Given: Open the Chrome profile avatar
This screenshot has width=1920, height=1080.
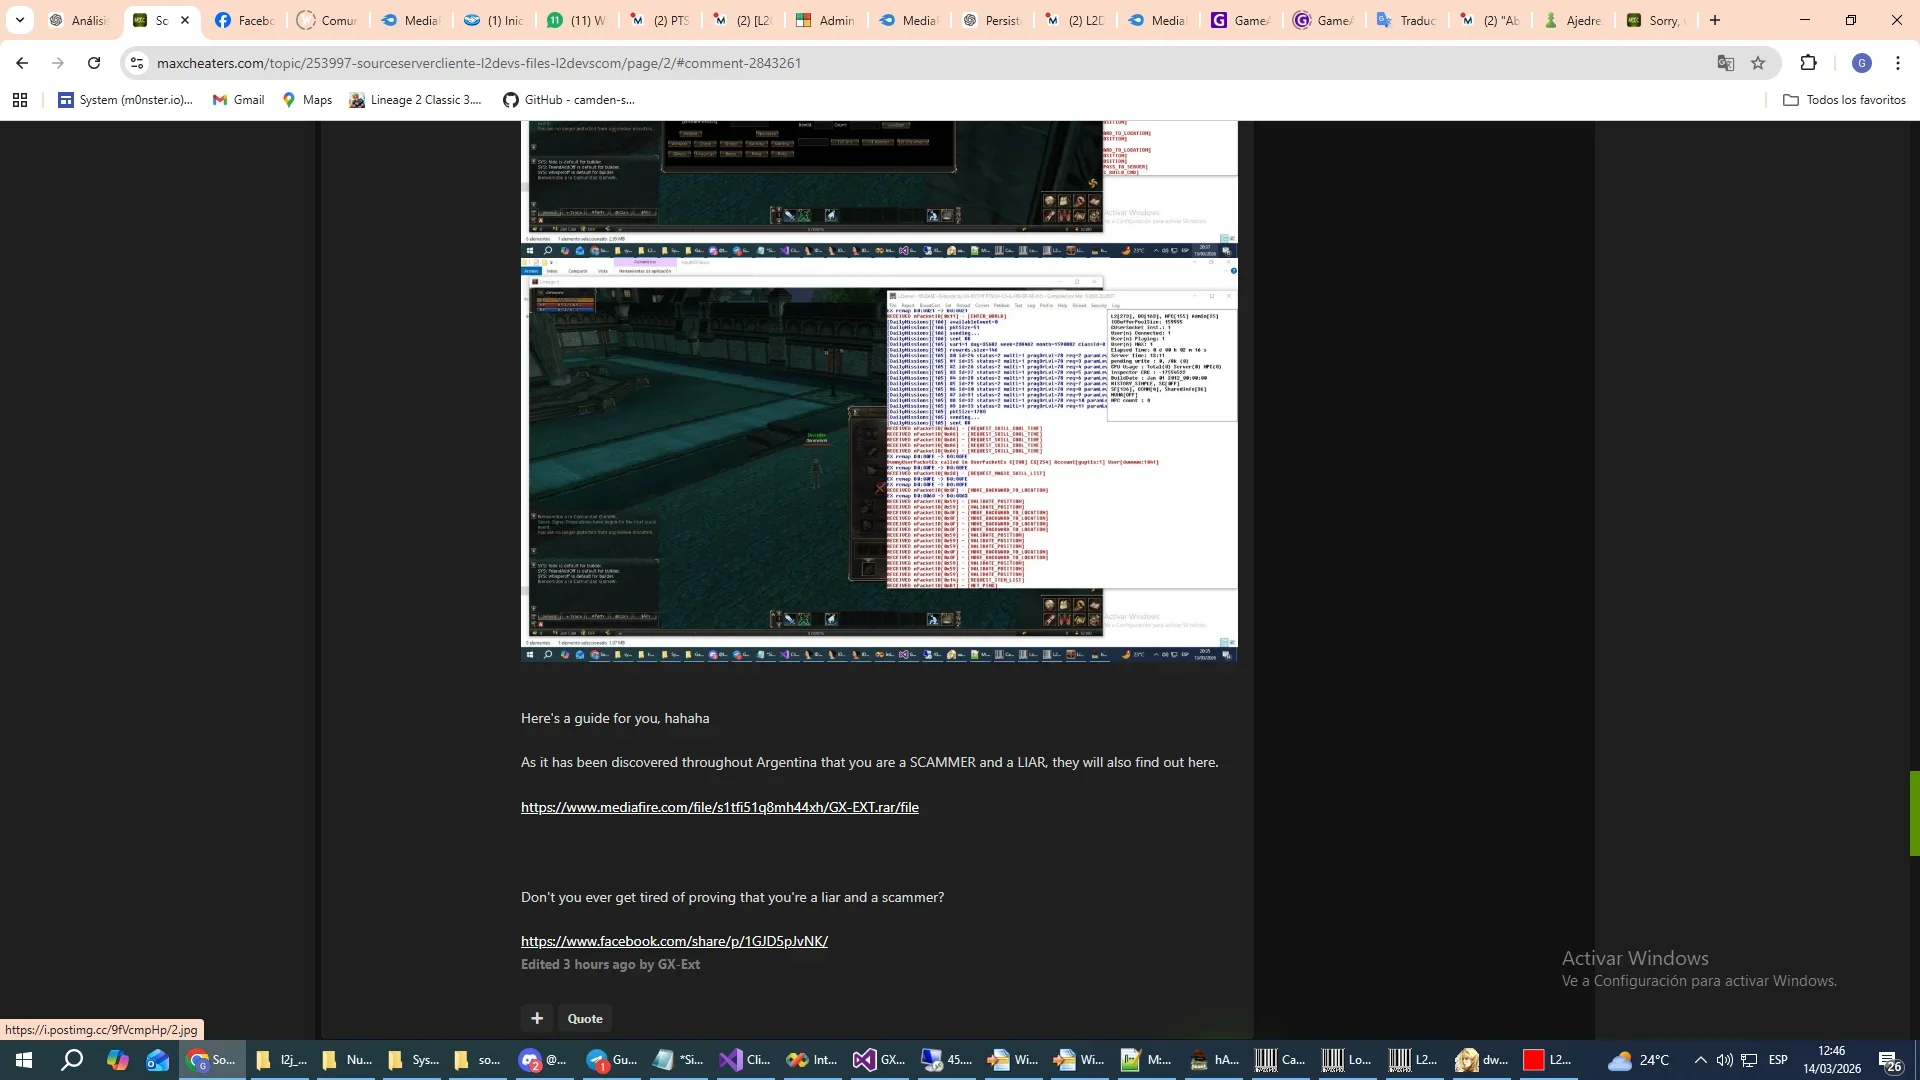Looking at the screenshot, I should coord(1862,63).
